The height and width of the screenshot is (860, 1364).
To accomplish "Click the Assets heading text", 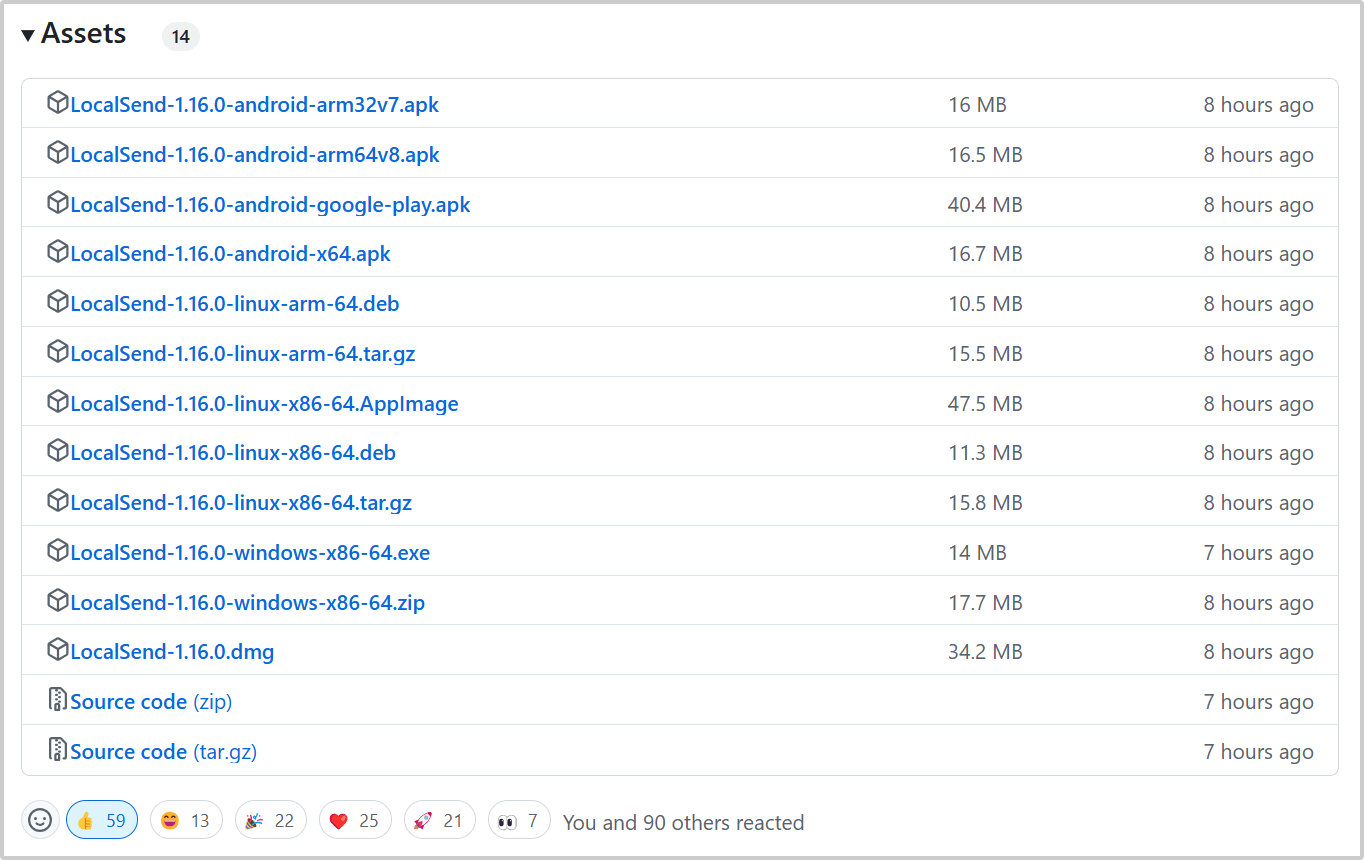I will pyautogui.click(x=84, y=34).
